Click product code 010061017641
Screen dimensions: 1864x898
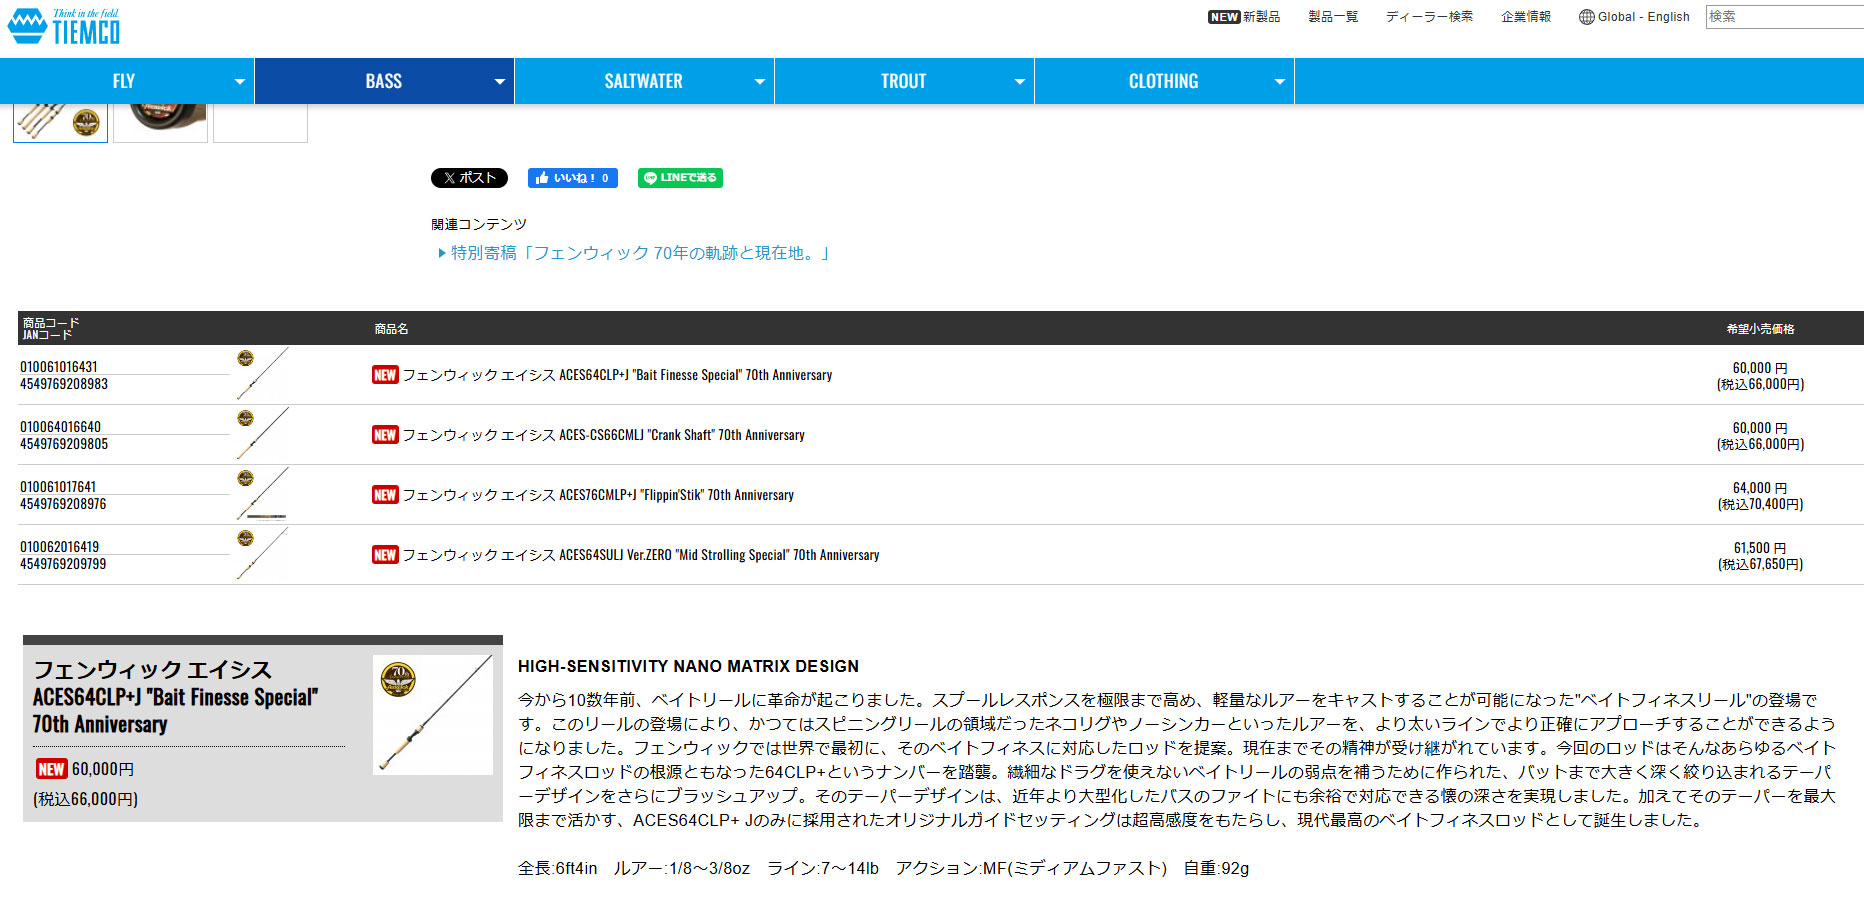(58, 487)
